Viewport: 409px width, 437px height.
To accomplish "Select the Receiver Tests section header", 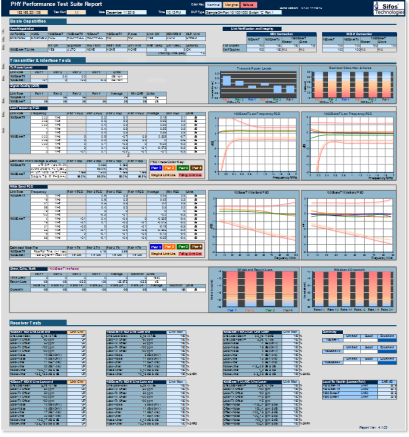I will (x=38, y=323).
